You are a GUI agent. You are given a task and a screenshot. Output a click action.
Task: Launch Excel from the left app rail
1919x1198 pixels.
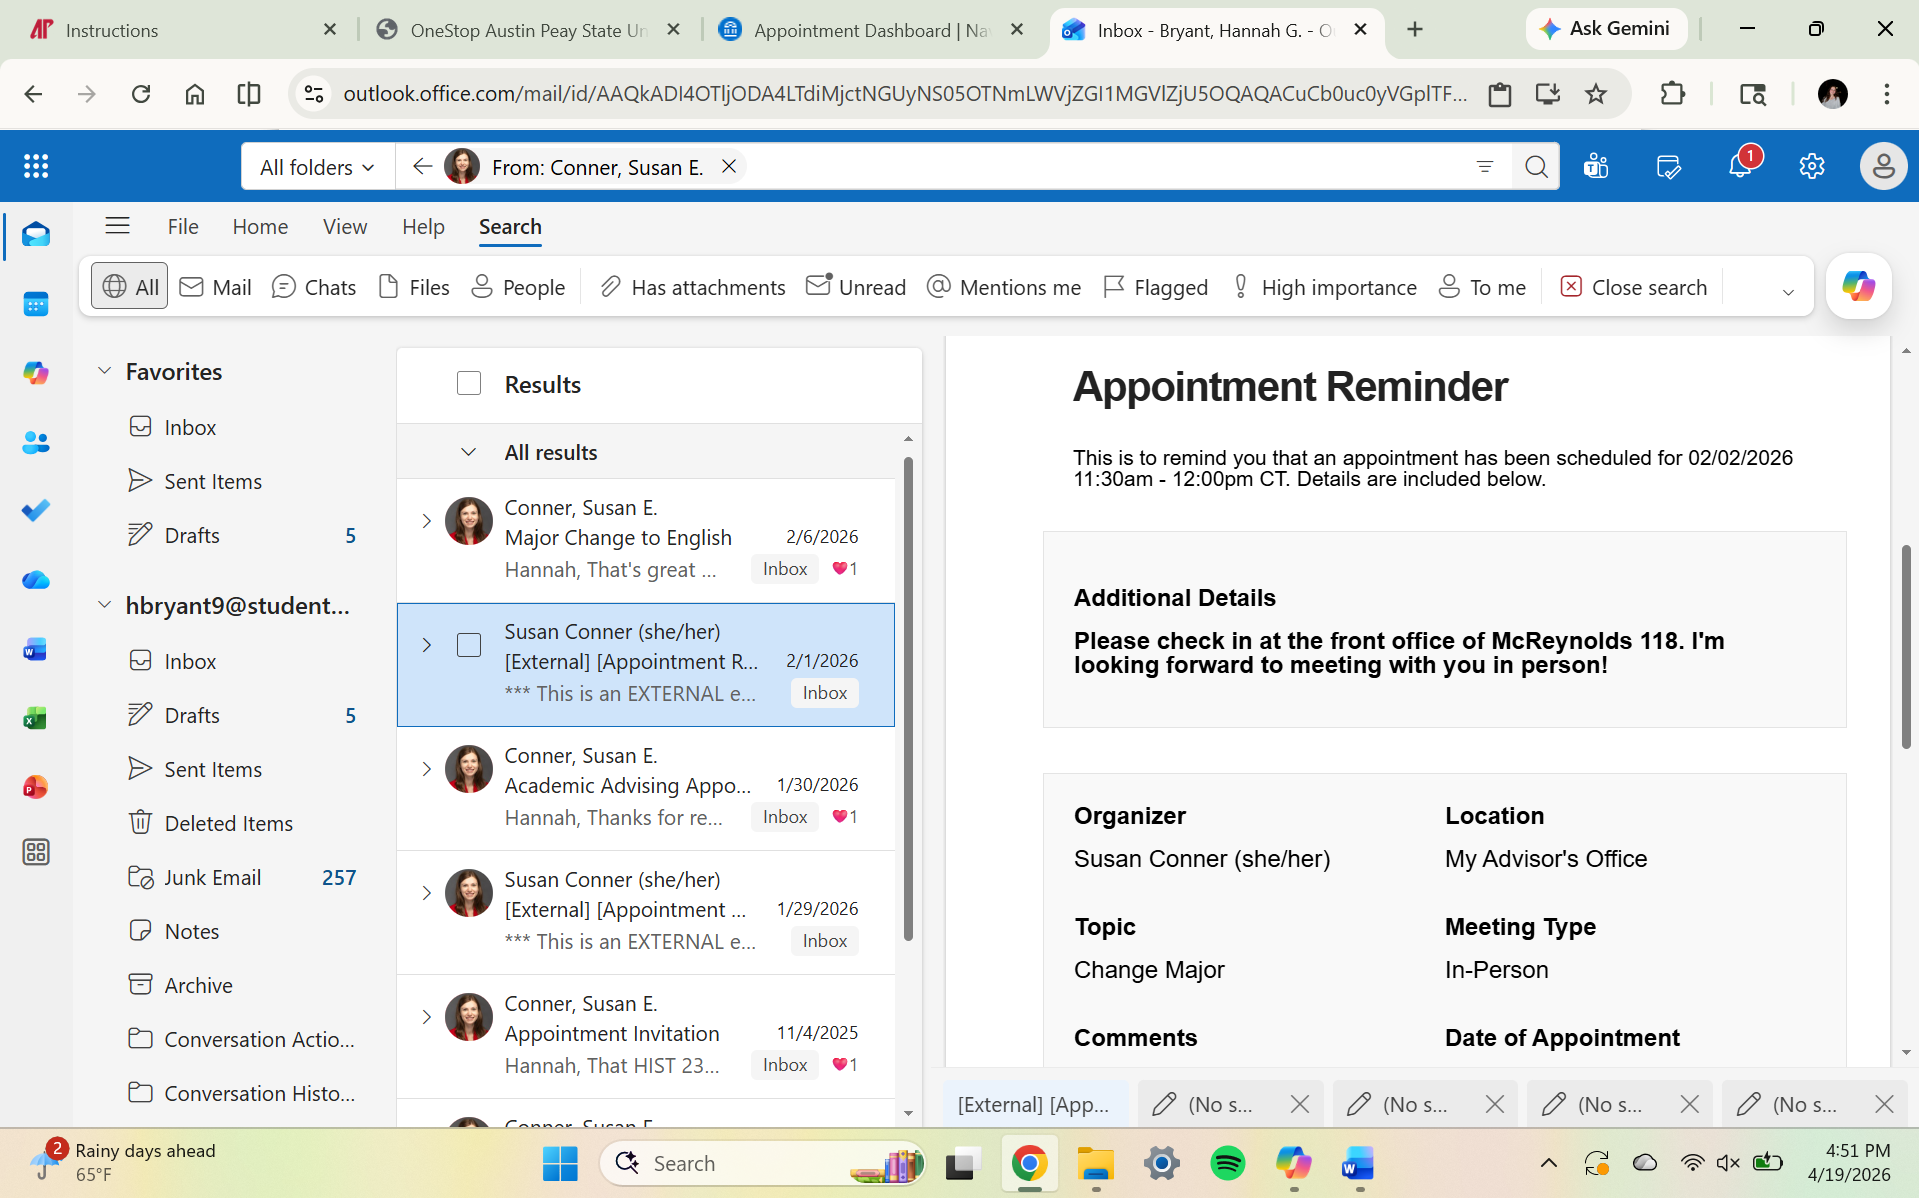click(36, 717)
